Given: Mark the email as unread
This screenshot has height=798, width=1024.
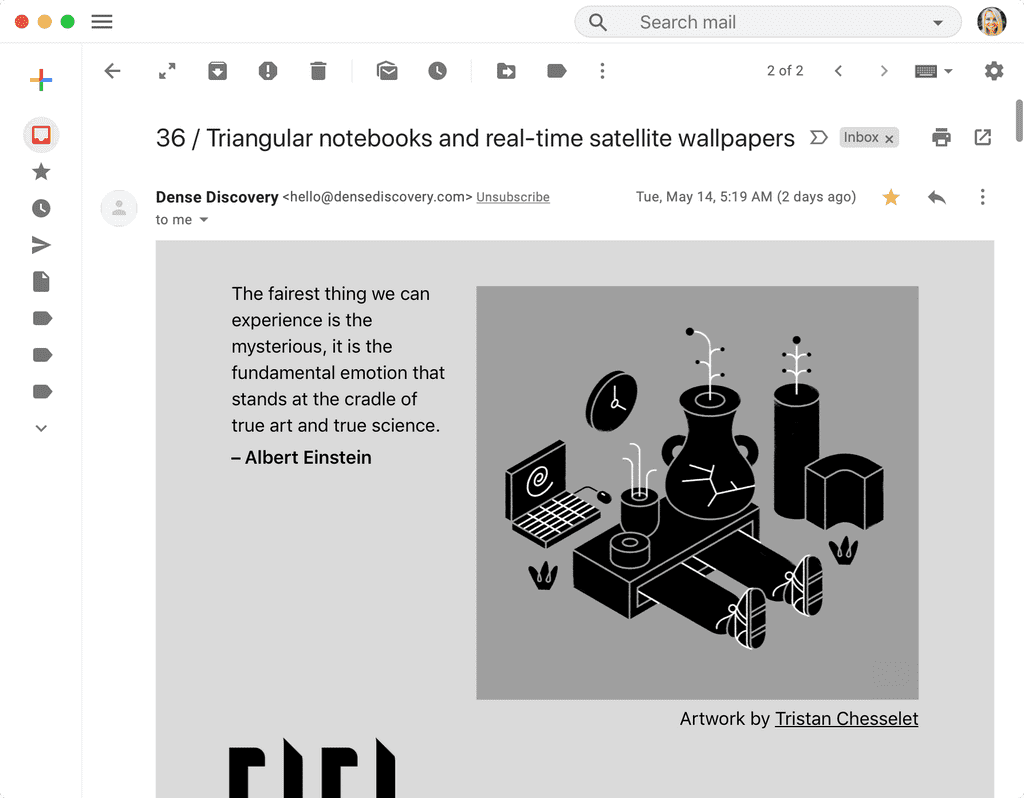Looking at the screenshot, I should tap(387, 71).
